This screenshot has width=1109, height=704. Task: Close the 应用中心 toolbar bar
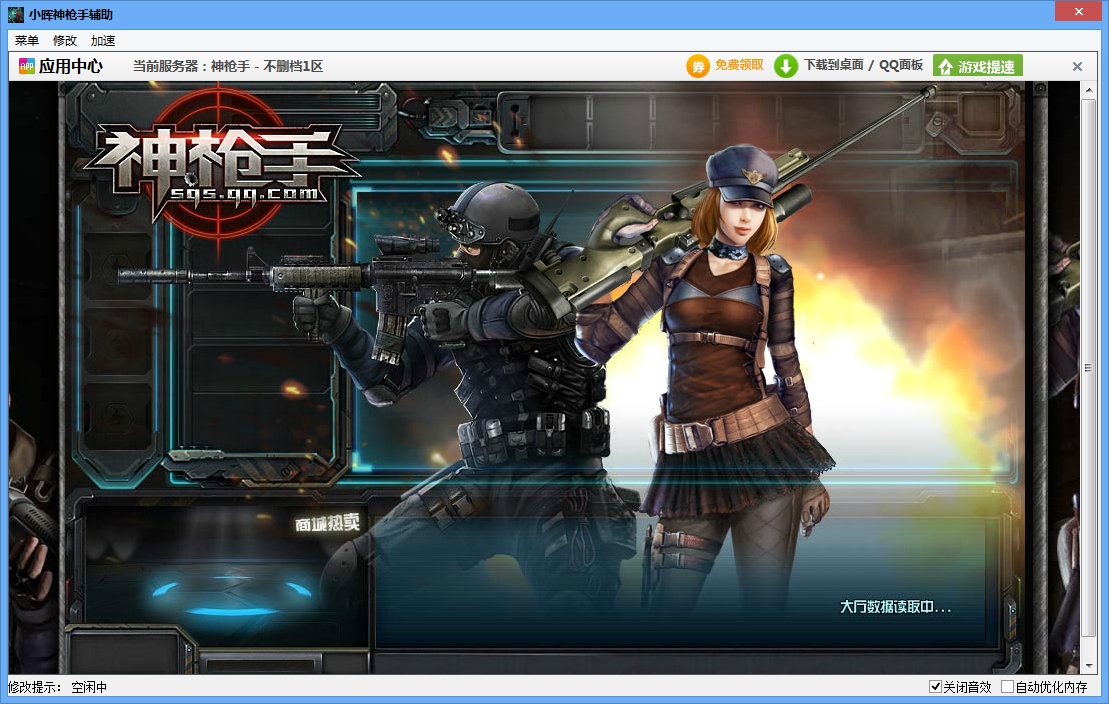1077,67
